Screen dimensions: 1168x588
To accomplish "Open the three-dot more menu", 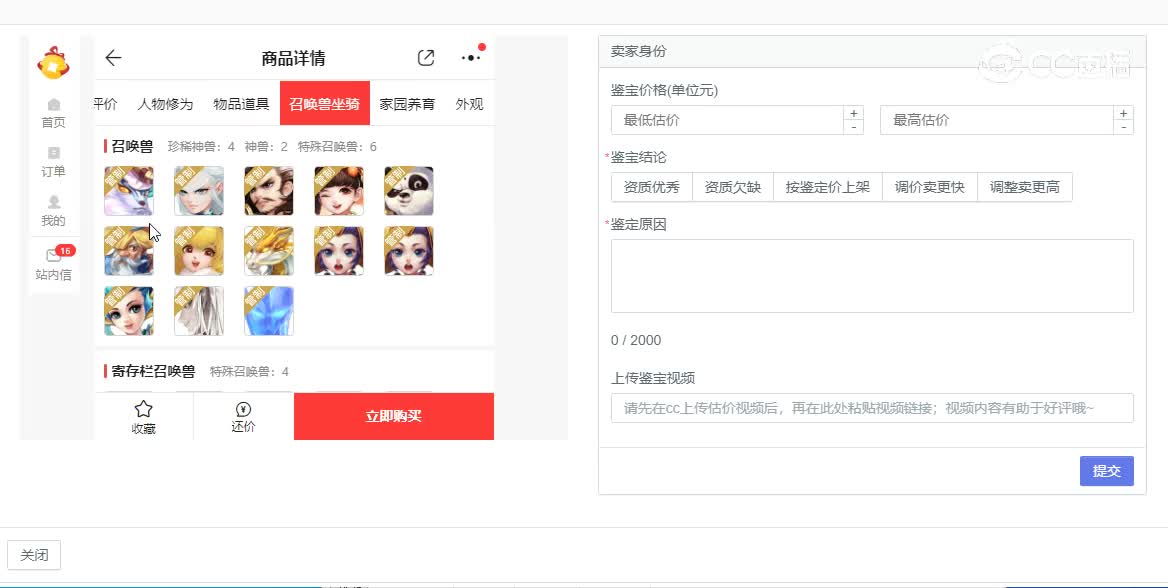I will [471, 58].
